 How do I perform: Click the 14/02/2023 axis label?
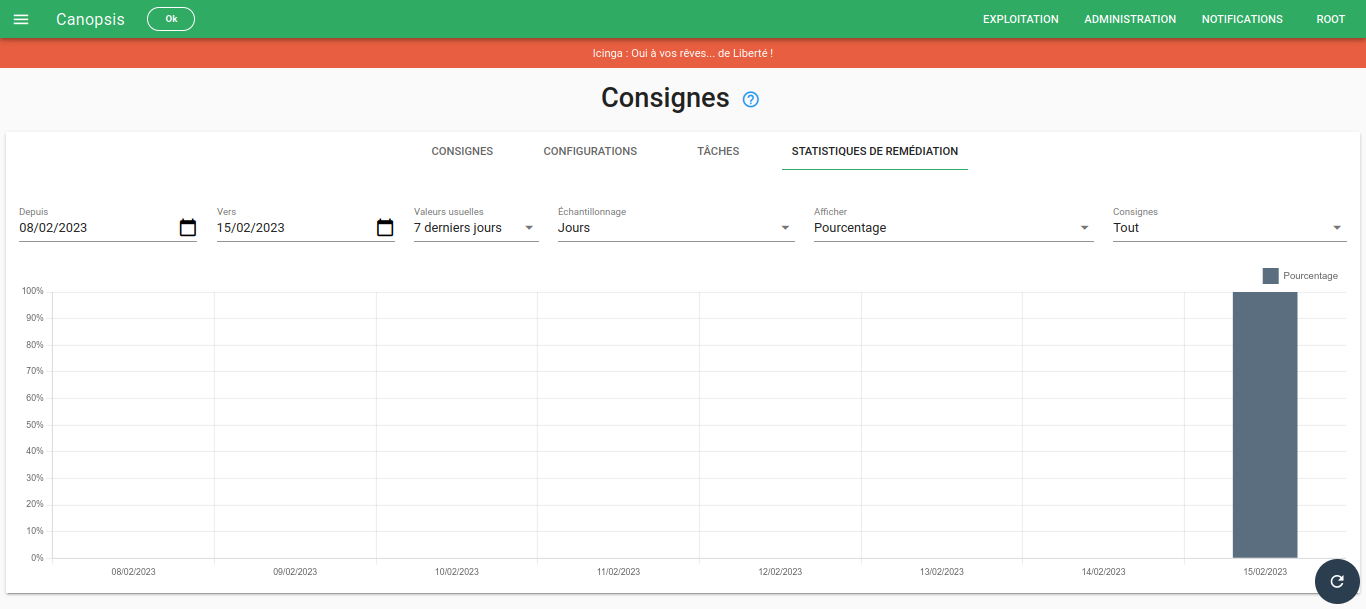(1103, 572)
